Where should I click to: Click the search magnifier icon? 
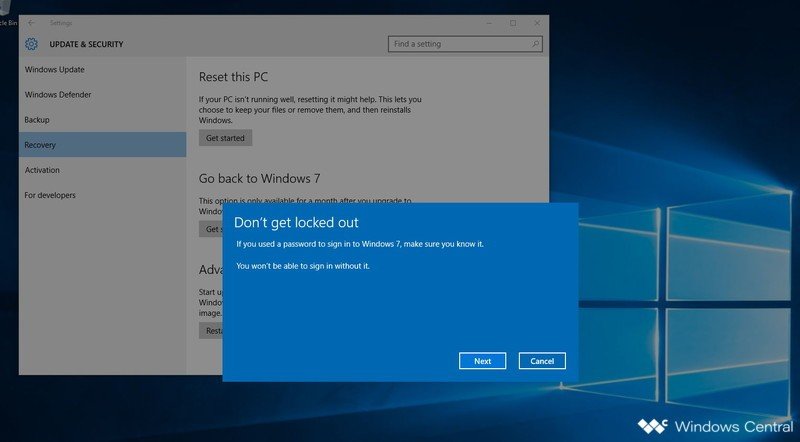click(535, 44)
